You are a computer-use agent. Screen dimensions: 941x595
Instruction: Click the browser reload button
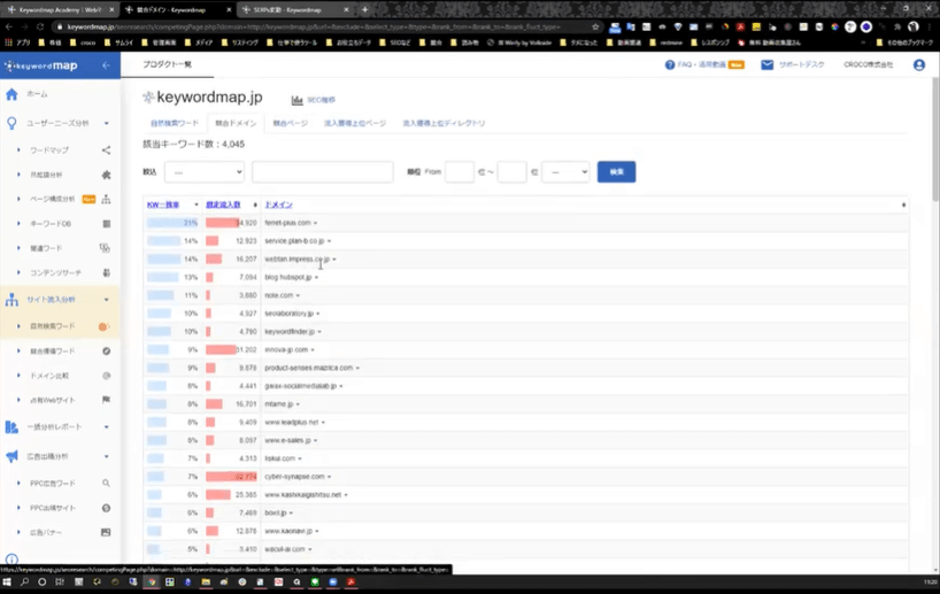[x=40, y=27]
